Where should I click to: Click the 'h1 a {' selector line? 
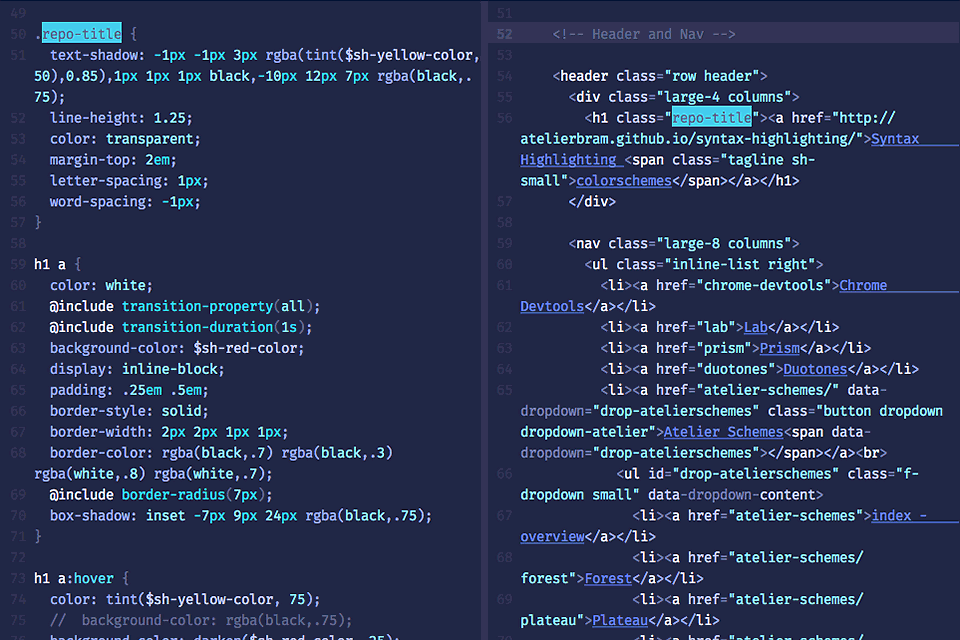[58, 265]
